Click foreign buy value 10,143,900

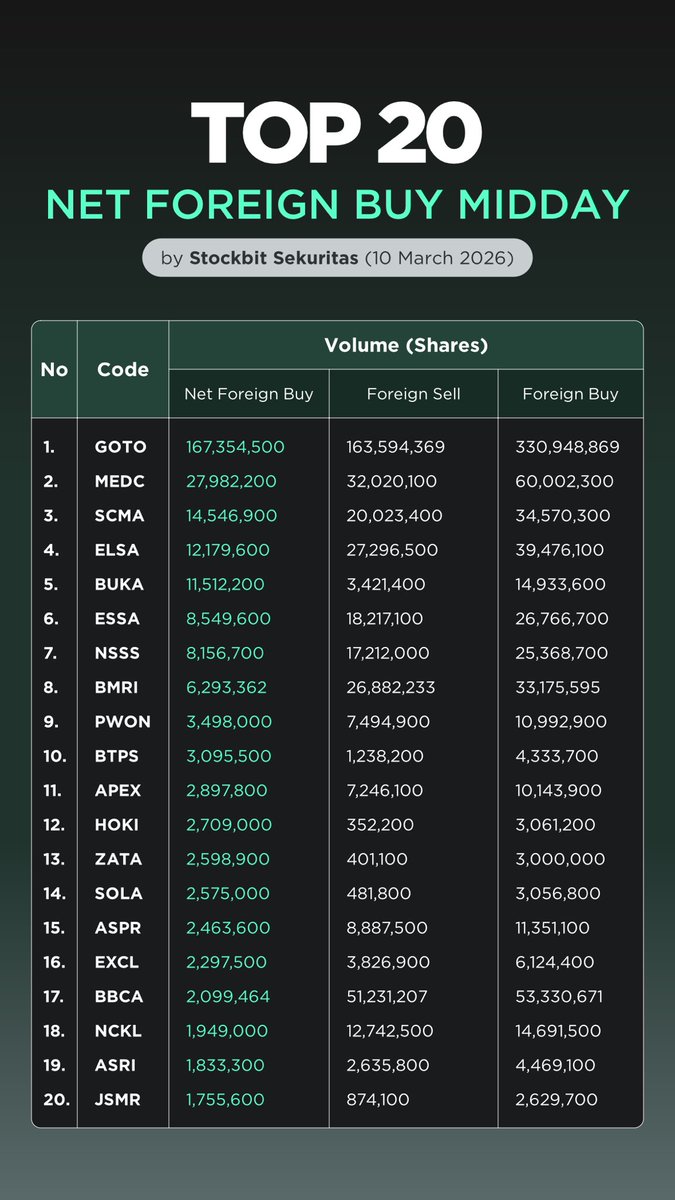coord(558,790)
